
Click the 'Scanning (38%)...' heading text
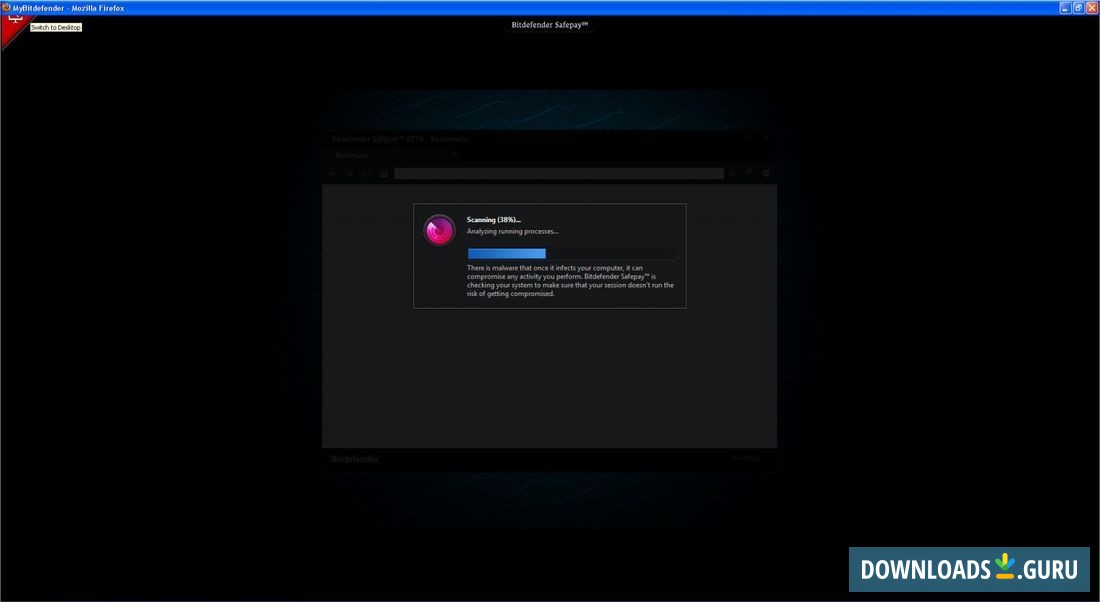[494, 220]
